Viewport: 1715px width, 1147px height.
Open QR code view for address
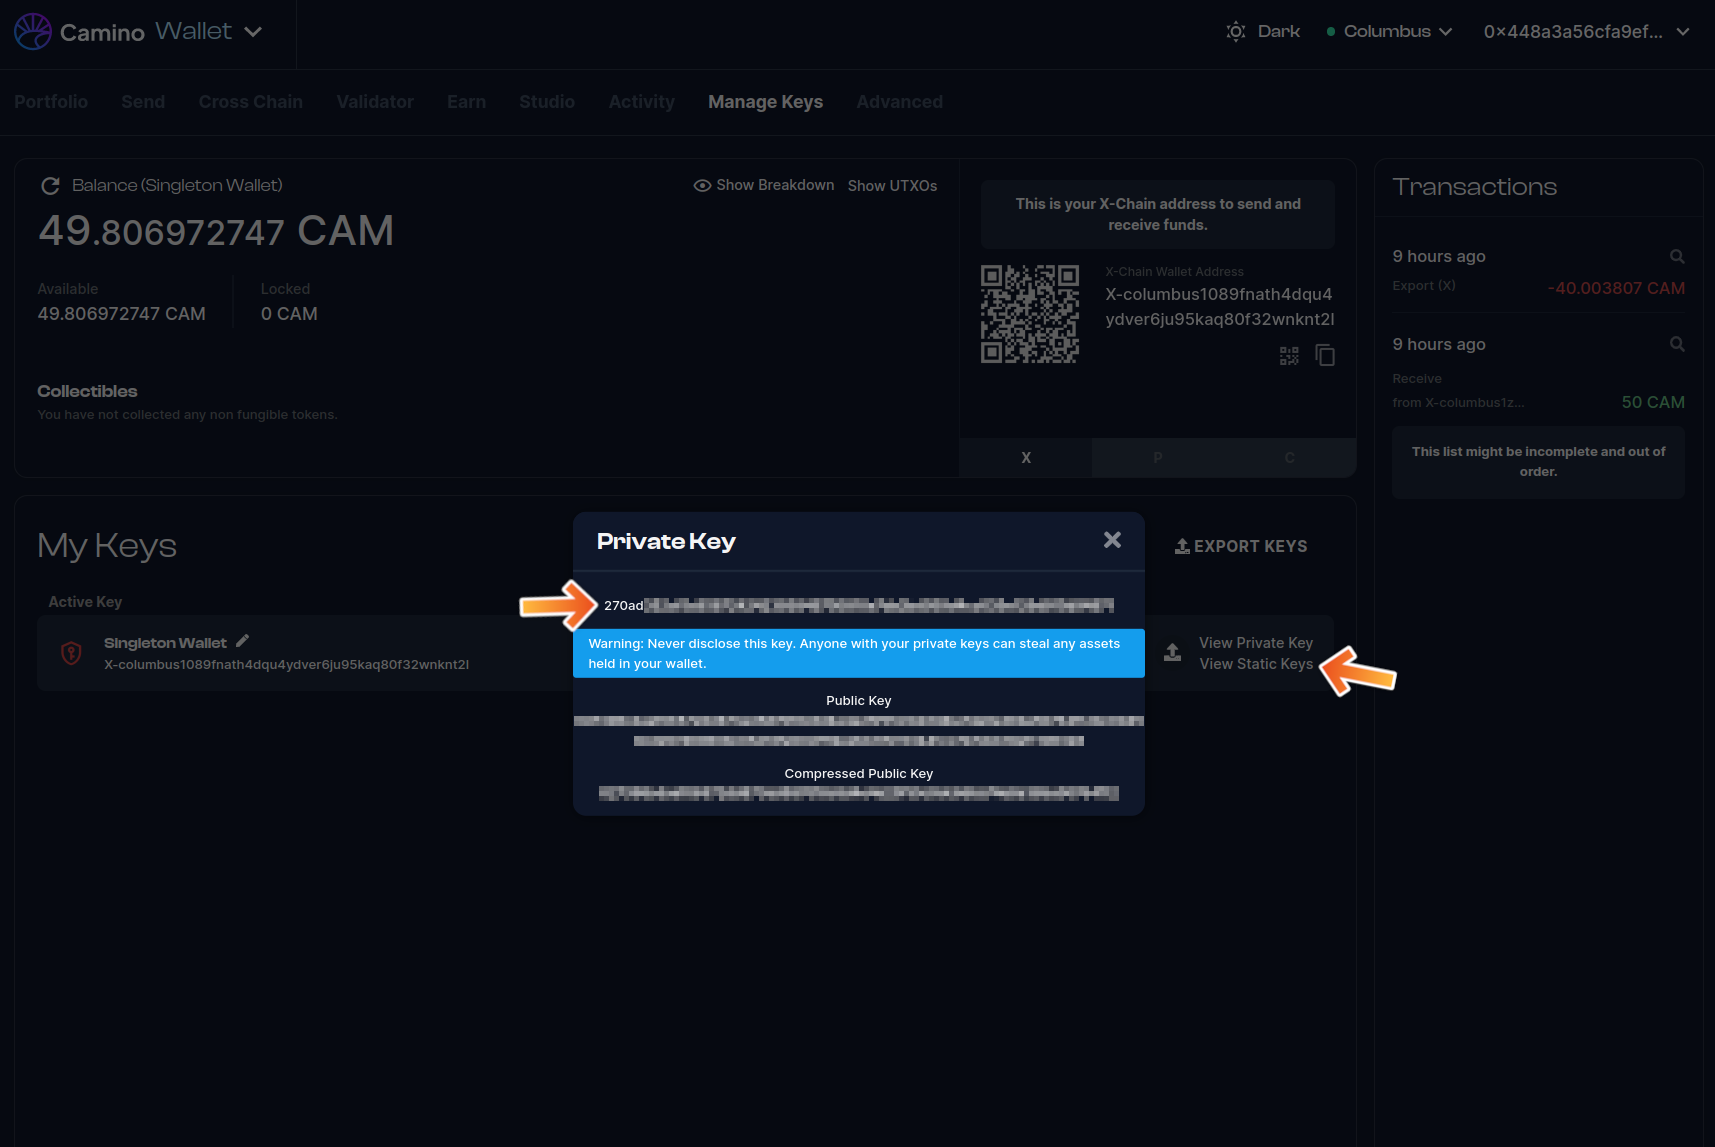1289,356
